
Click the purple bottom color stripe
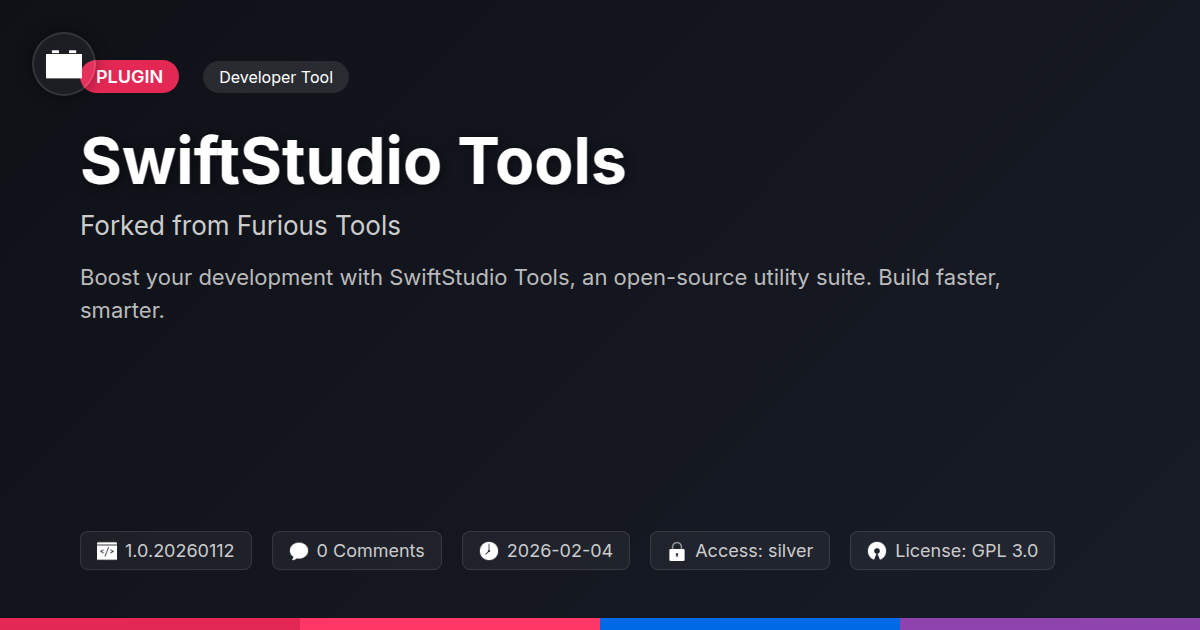[x=1050, y=624]
